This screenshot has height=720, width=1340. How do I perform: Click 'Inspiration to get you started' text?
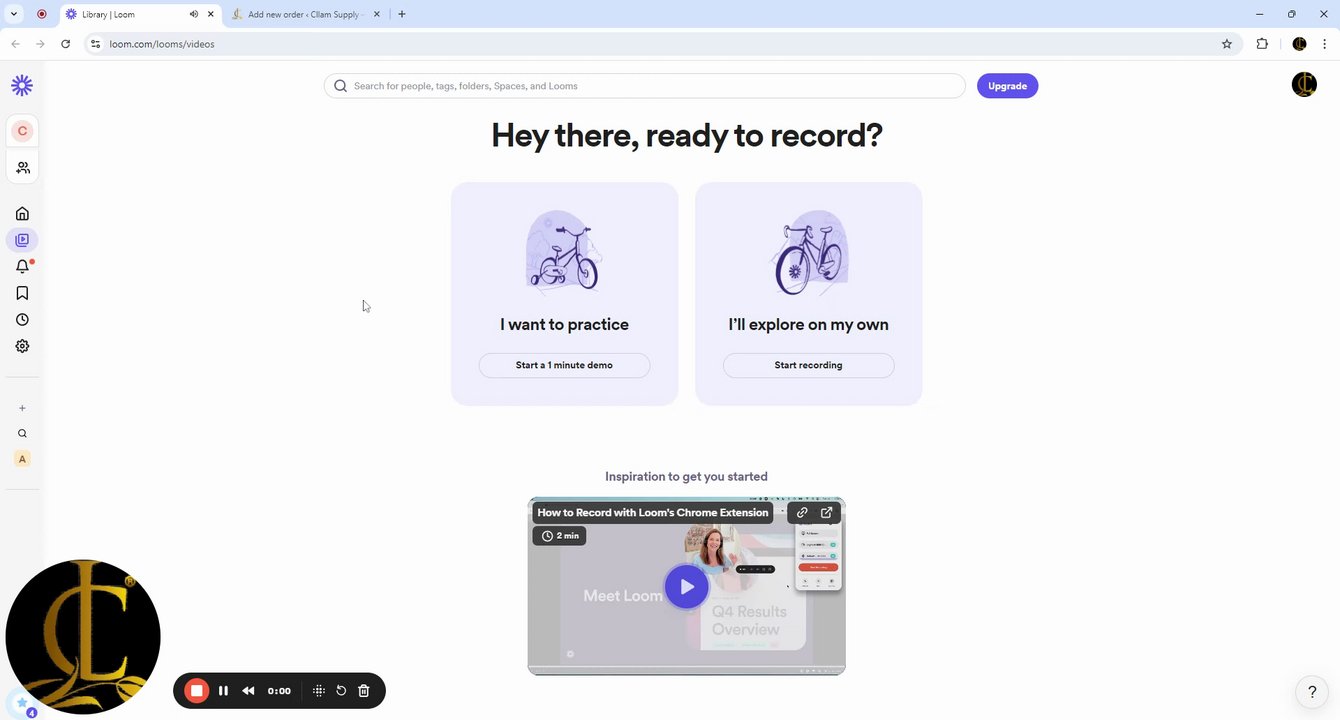pyautogui.click(x=686, y=477)
